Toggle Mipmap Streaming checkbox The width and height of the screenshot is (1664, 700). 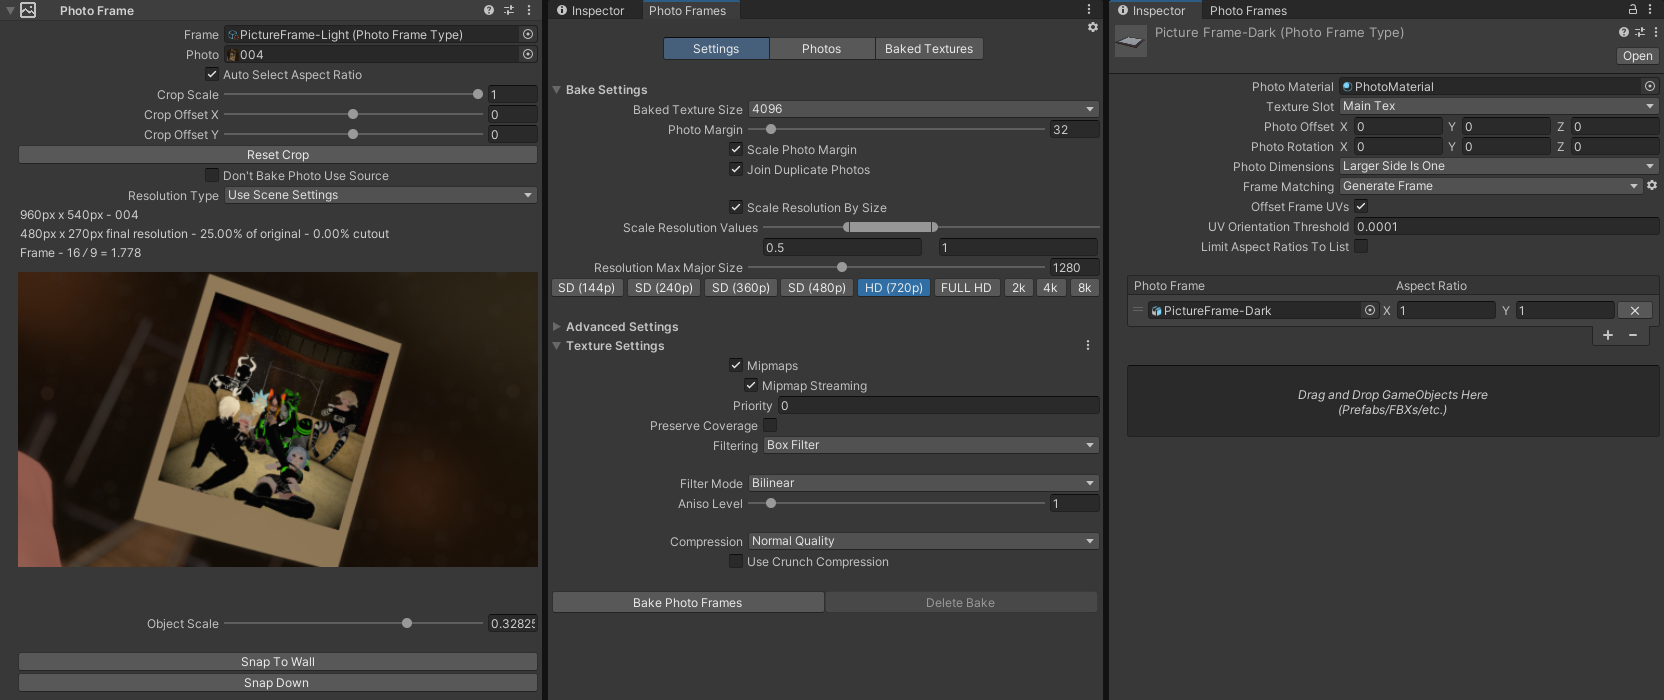(751, 385)
